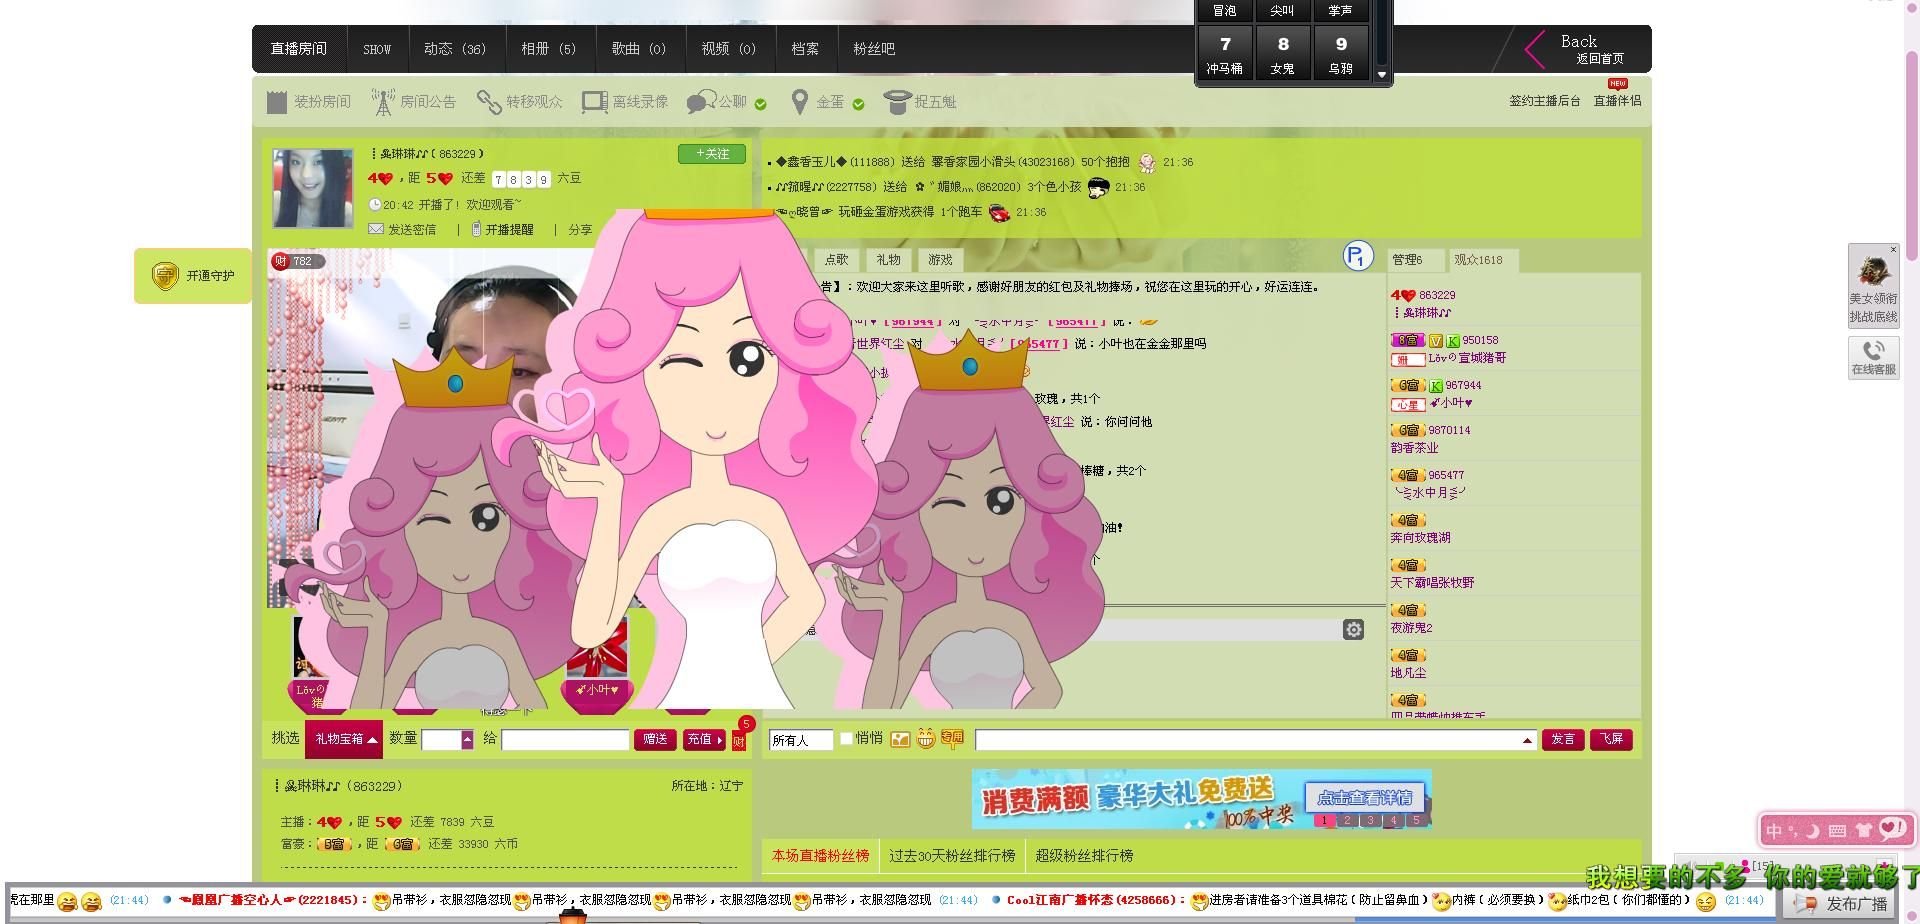Click 发言 send message button
The width and height of the screenshot is (1920, 924).
click(1563, 739)
